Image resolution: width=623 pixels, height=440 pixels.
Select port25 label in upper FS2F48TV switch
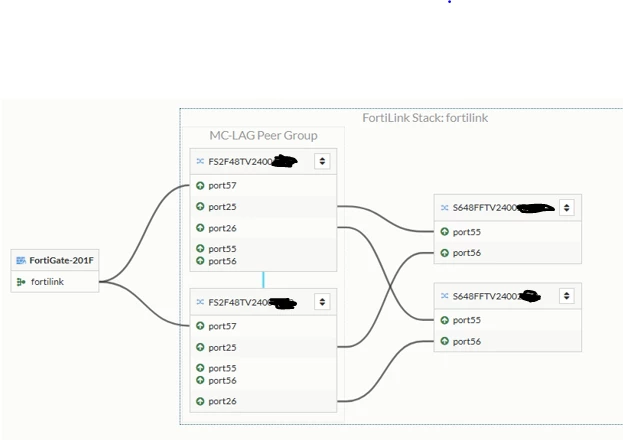point(222,207)
